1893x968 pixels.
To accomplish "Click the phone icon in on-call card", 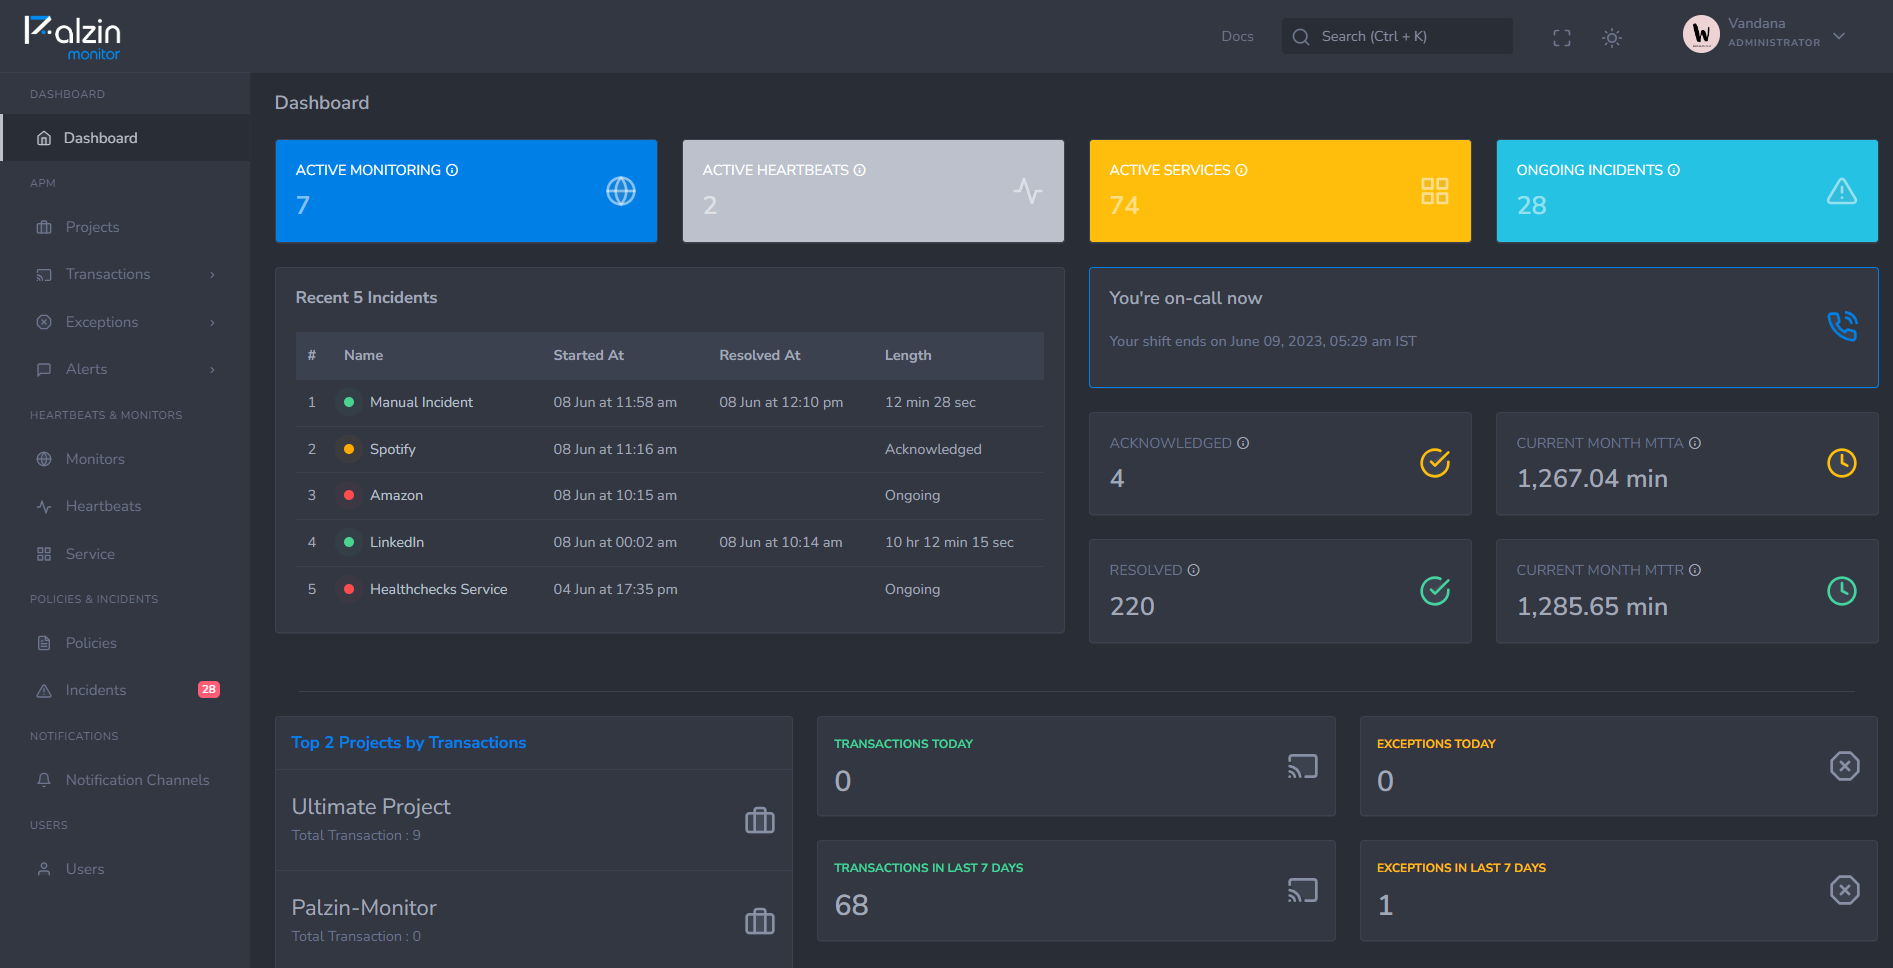I will tap(1842, 326).
